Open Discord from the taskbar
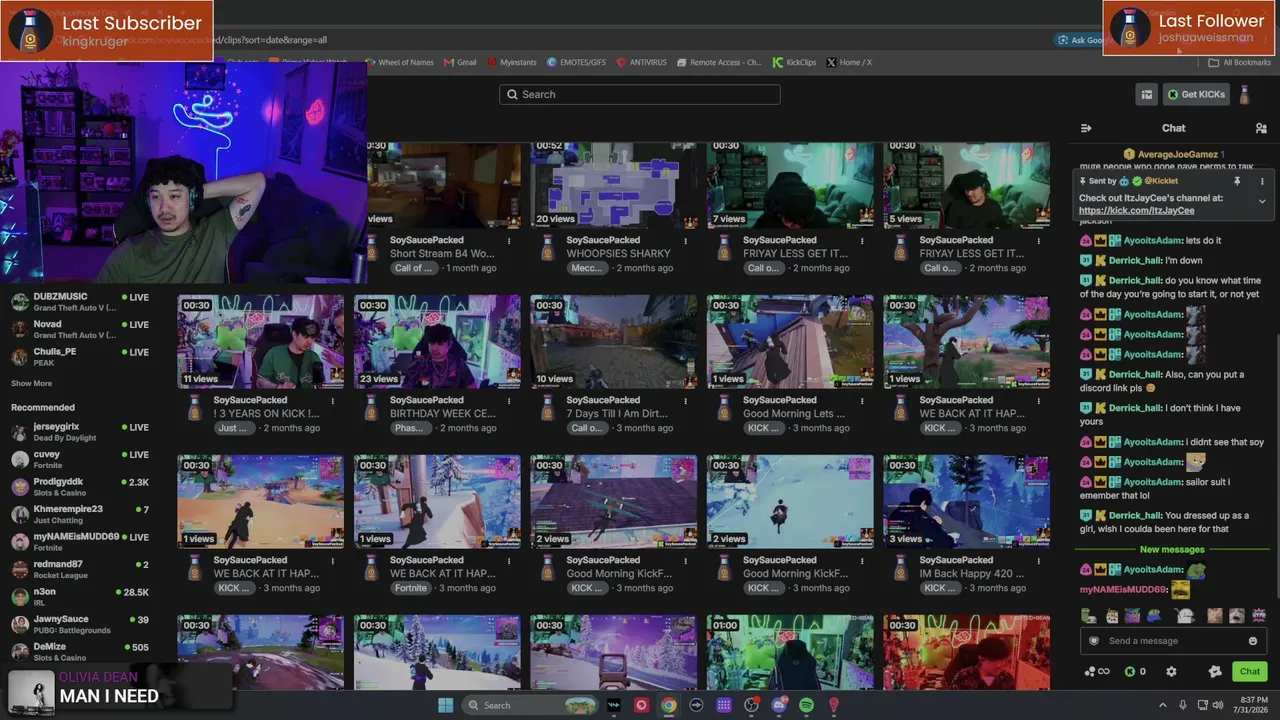Image resolution: width=1280 pixels, height=720 pixels. 779,705
